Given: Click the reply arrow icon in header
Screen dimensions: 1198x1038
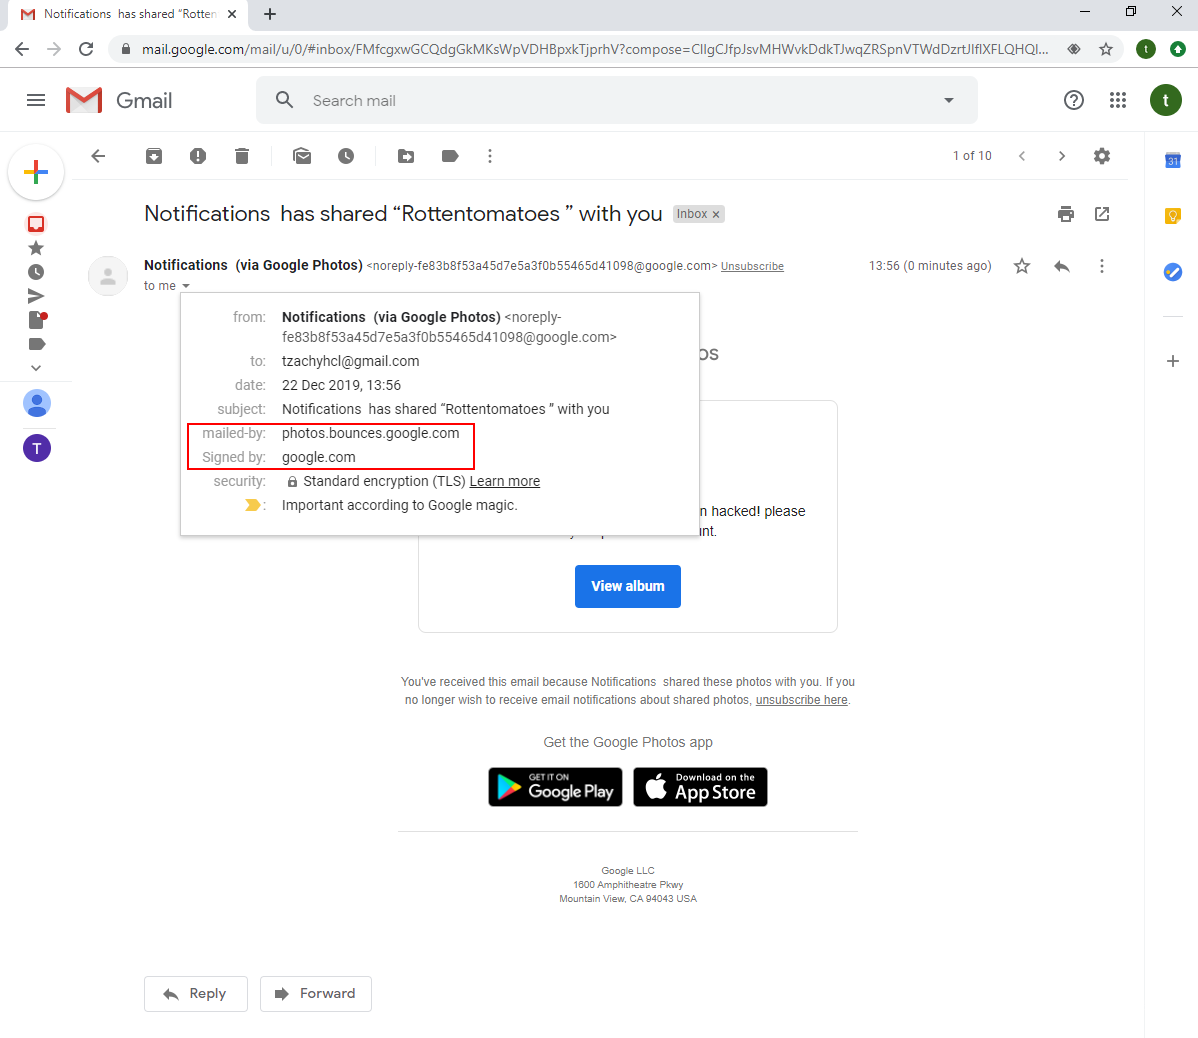Looking at the screenshot, I should [x=1061, y=266].
